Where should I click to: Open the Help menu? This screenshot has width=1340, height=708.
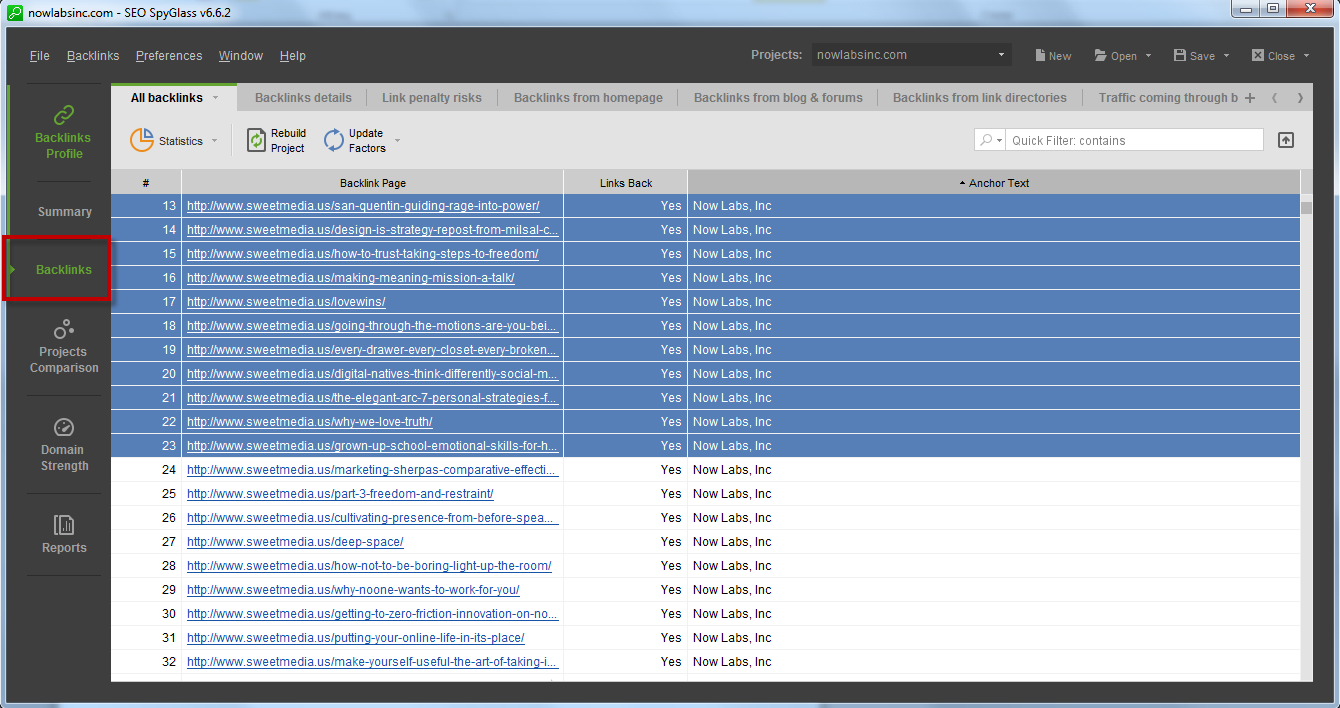[293, 56]
